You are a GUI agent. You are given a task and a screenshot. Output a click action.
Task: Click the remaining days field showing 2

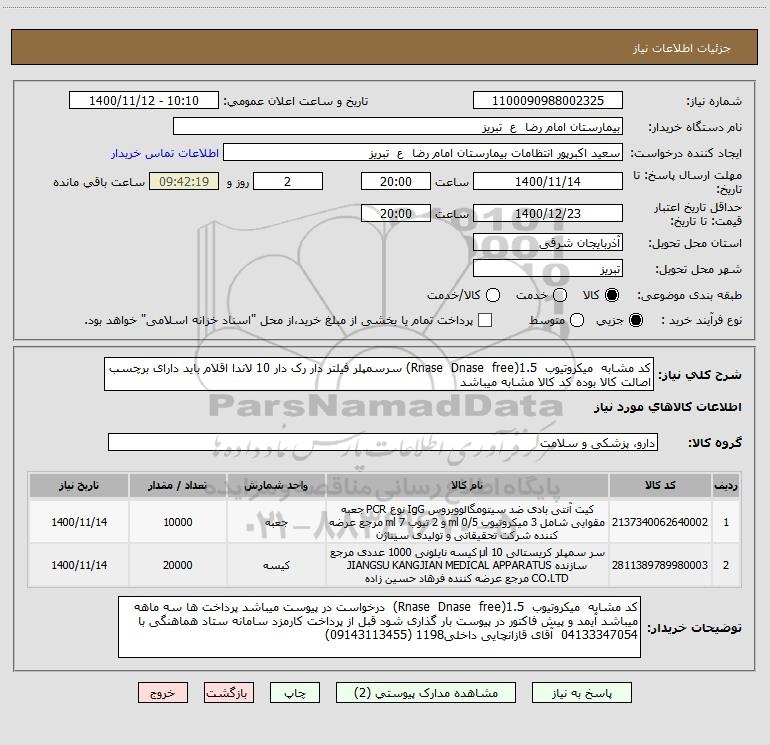288,181
